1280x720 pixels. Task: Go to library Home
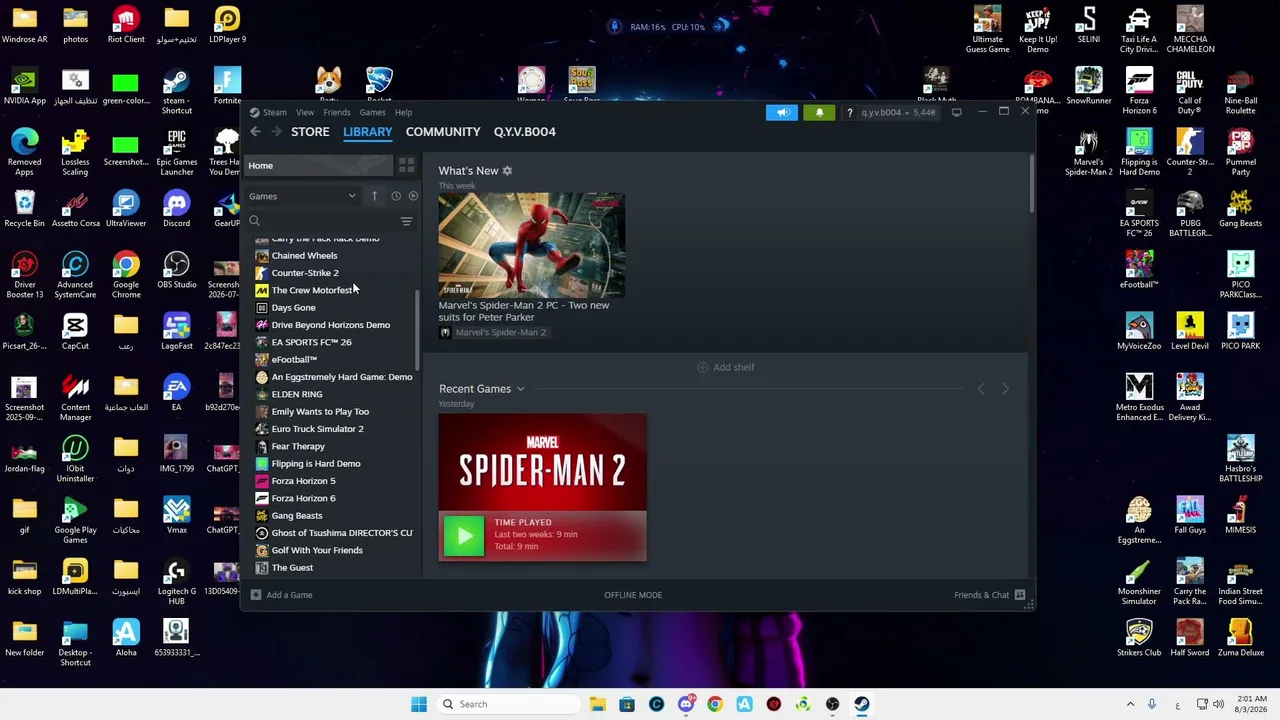(318, 165)
